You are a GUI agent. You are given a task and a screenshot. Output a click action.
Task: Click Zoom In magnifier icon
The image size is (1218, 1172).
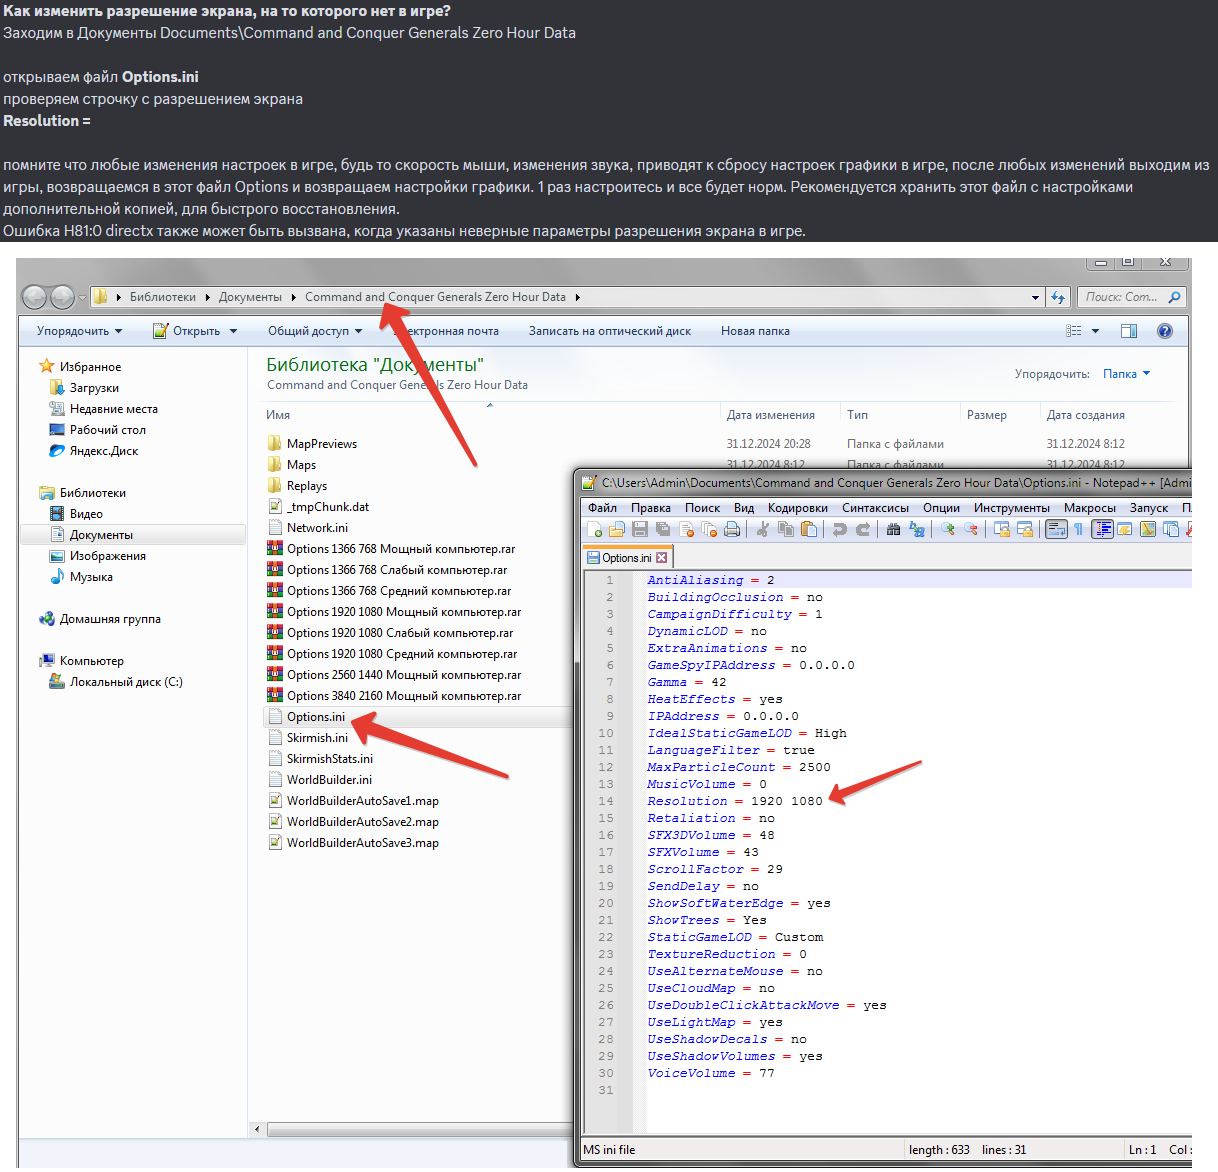point(947,529)
